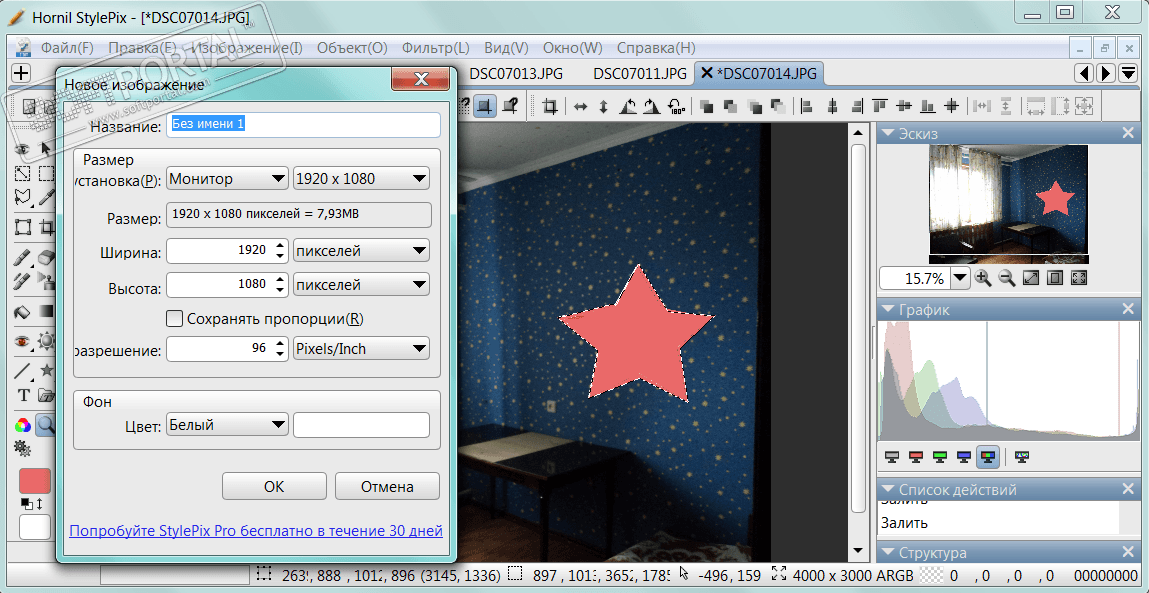Screen dimensions: 1149x593
Task: Click the Отмена button
Action: (387, 486)
